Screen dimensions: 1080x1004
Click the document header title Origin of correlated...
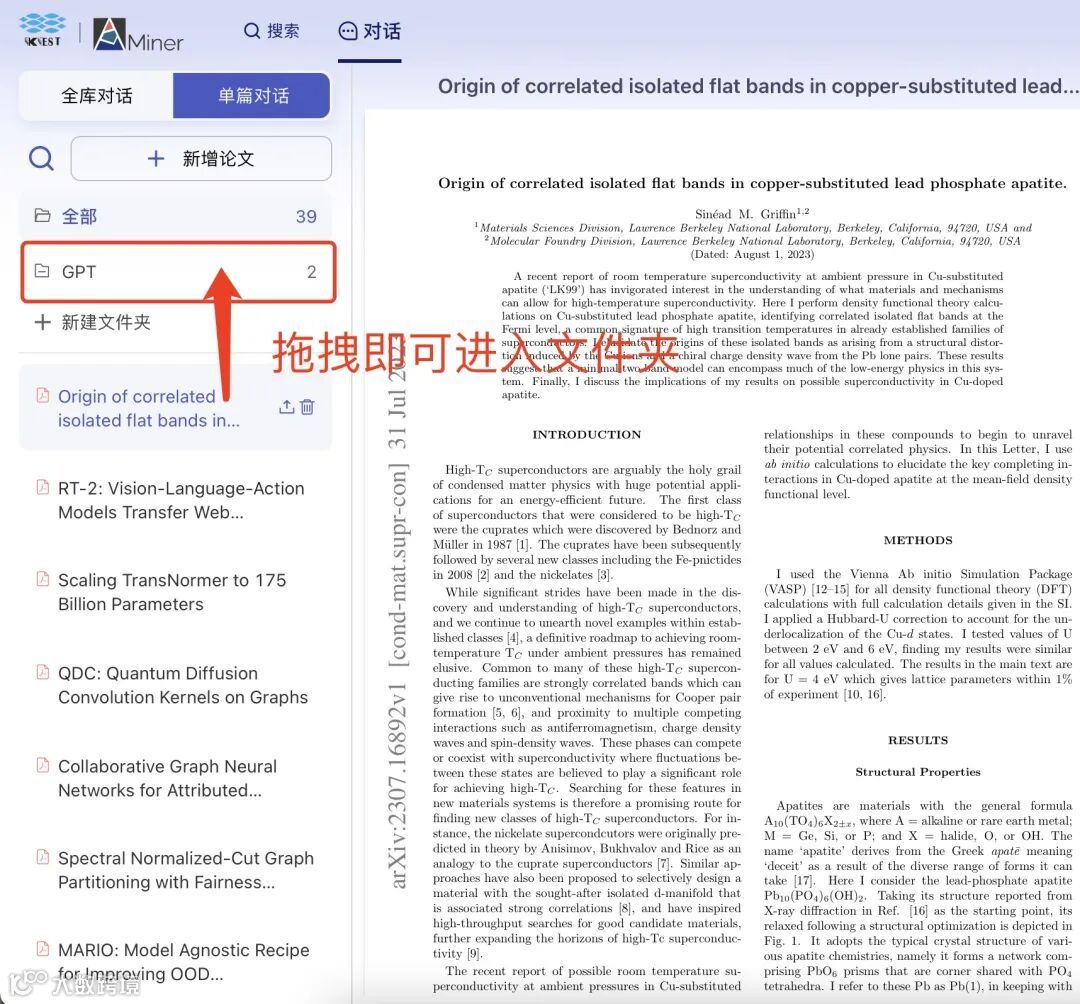click(758, 86)
